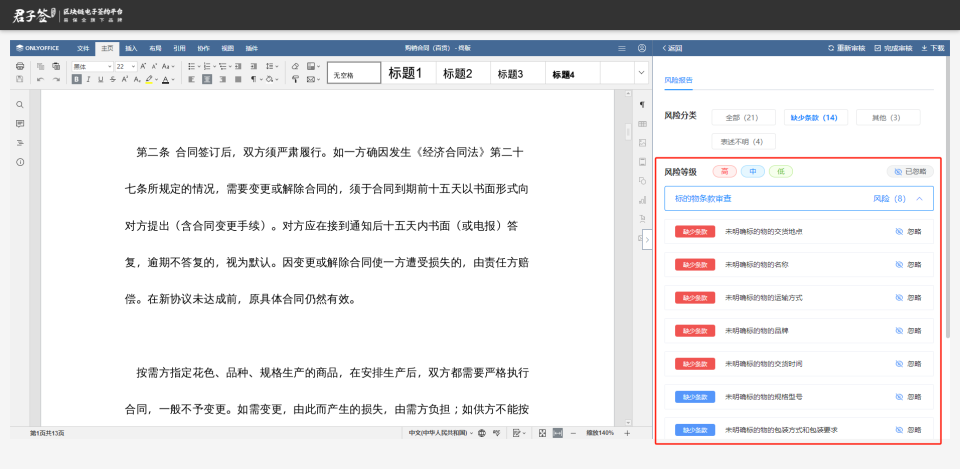The width and height of the screenshot is (960, 469).
Task: Click the zoom in plus icon
Action: coord(627,433)
